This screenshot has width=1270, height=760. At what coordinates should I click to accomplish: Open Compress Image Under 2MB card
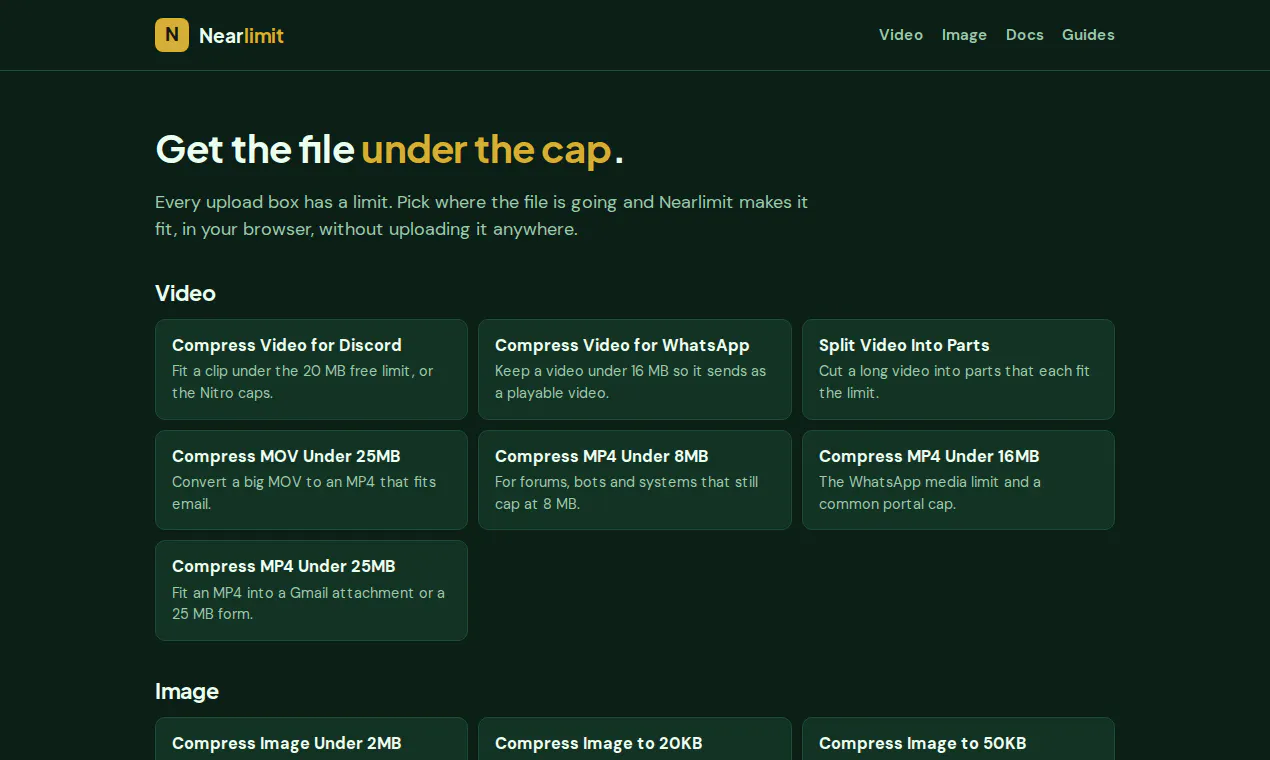pos(311,740)
